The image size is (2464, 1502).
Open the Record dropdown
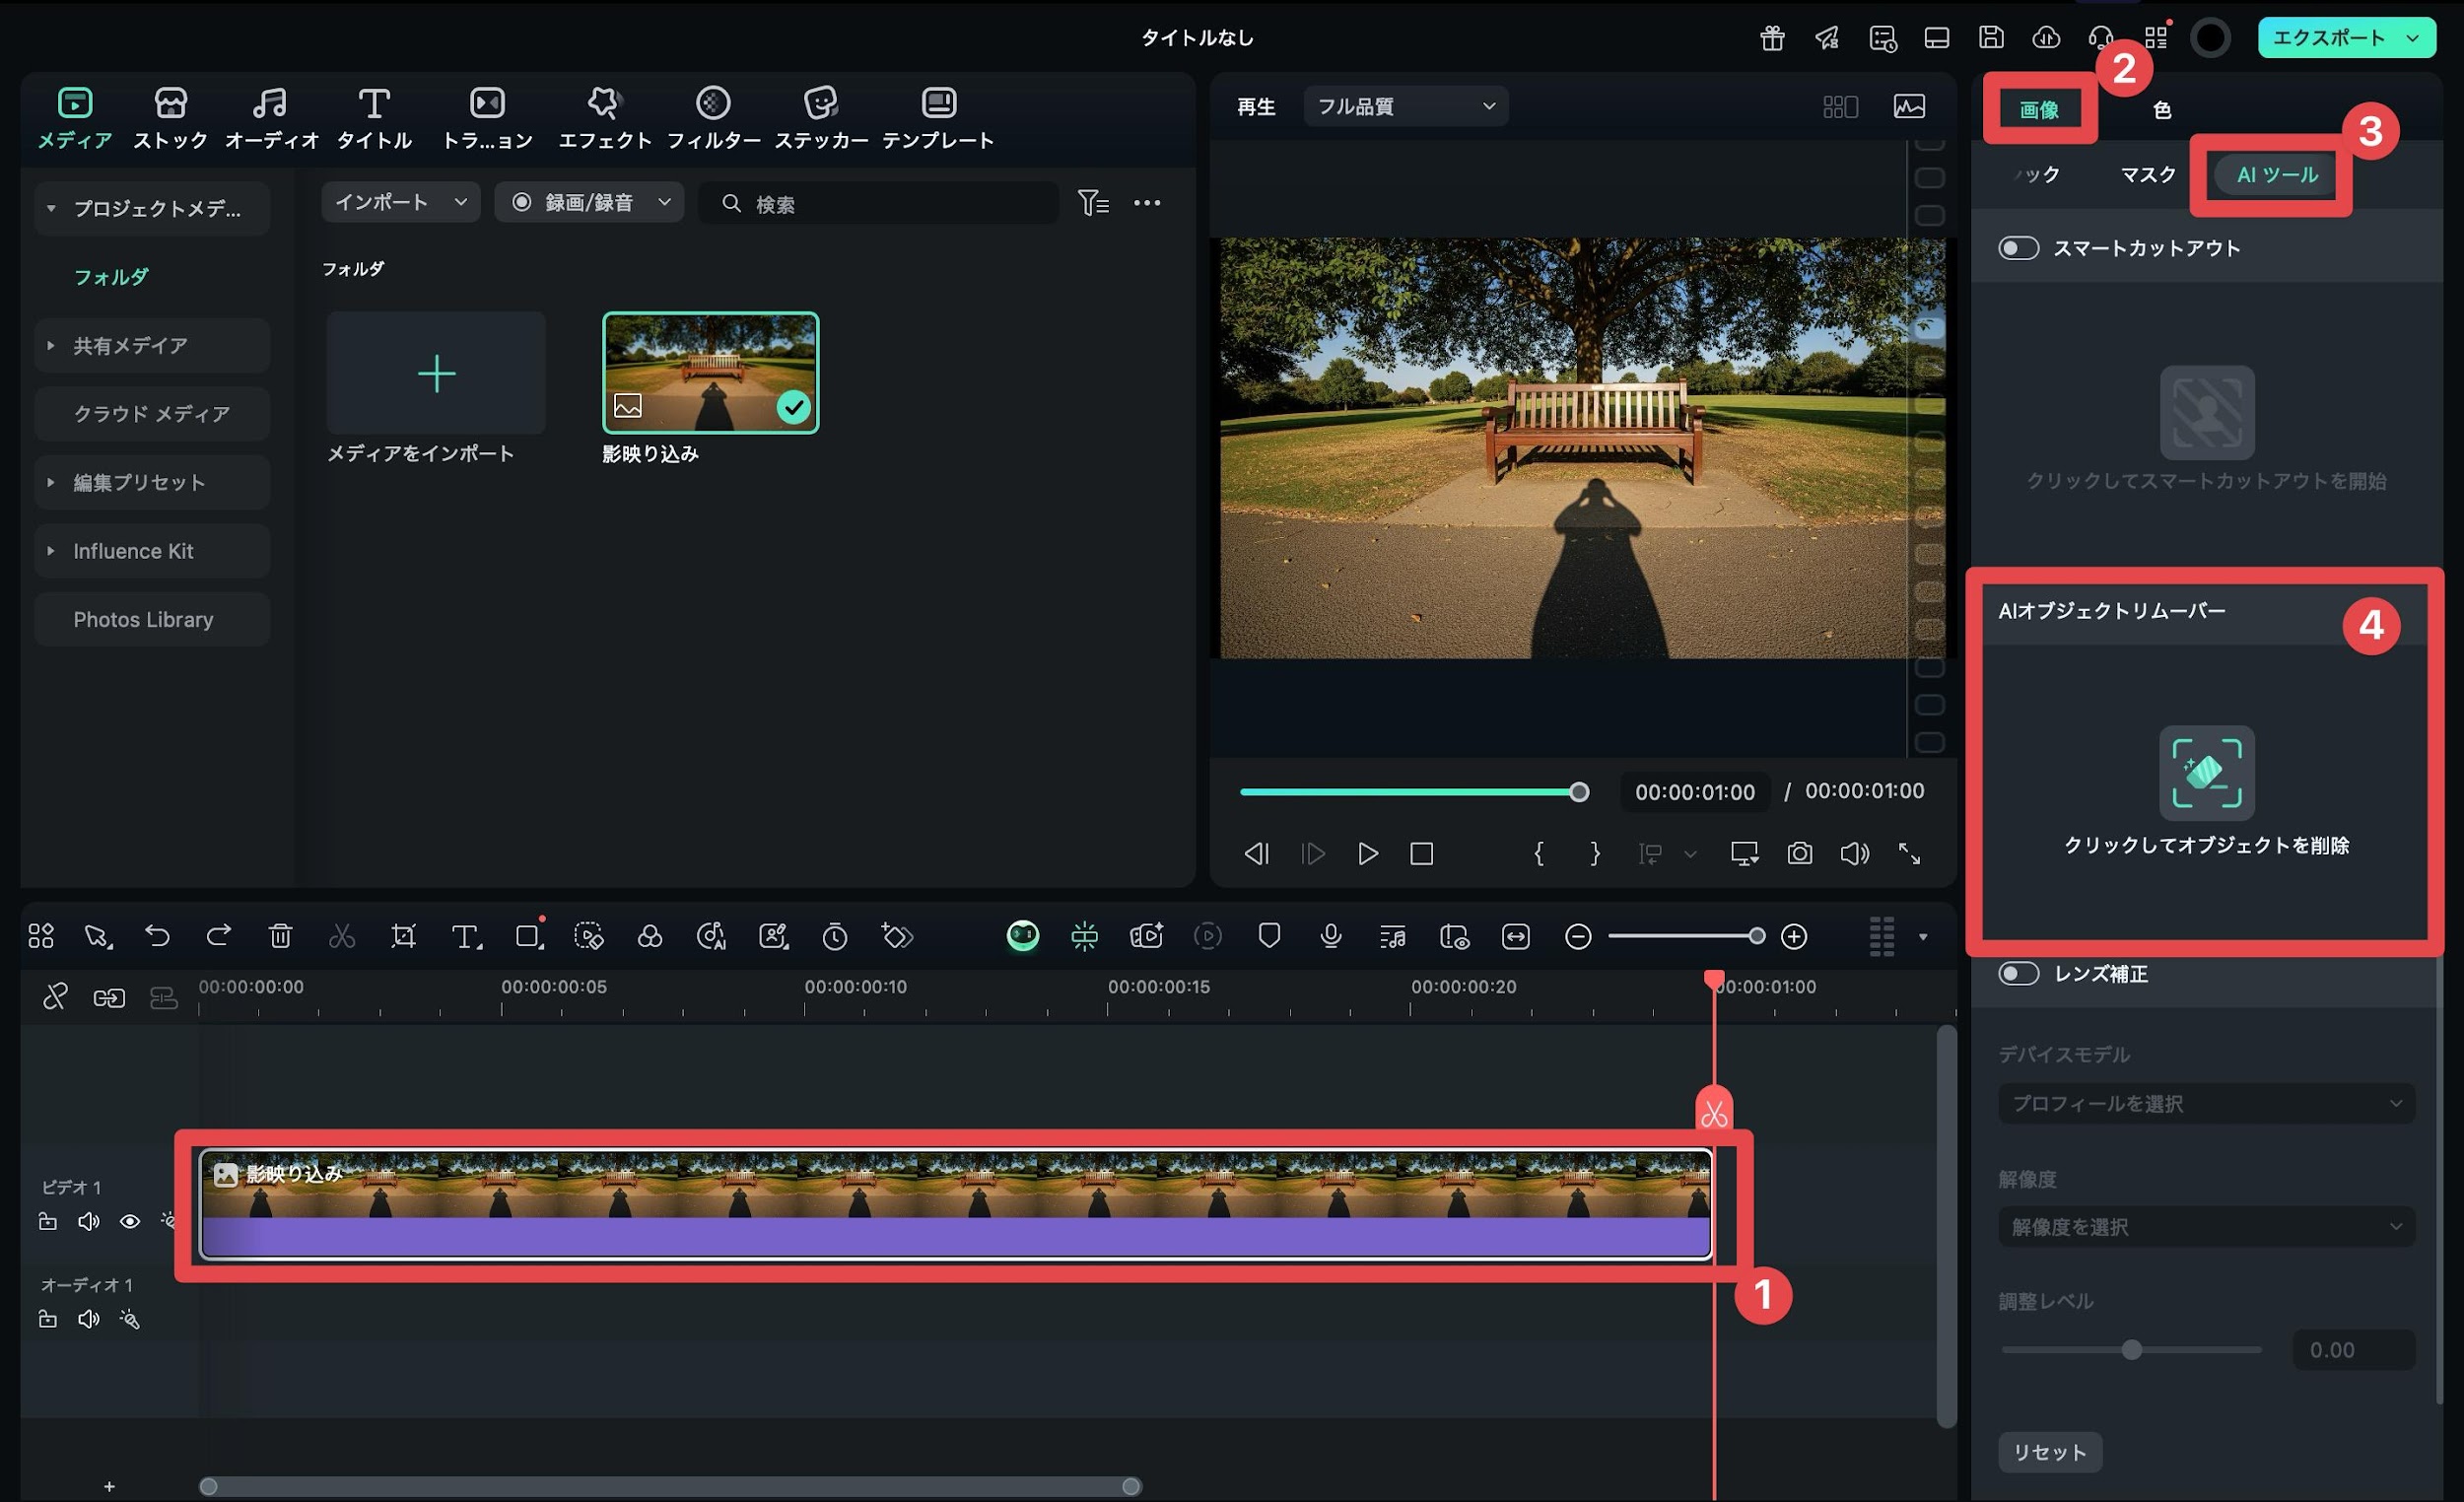(x=590, y=202)
